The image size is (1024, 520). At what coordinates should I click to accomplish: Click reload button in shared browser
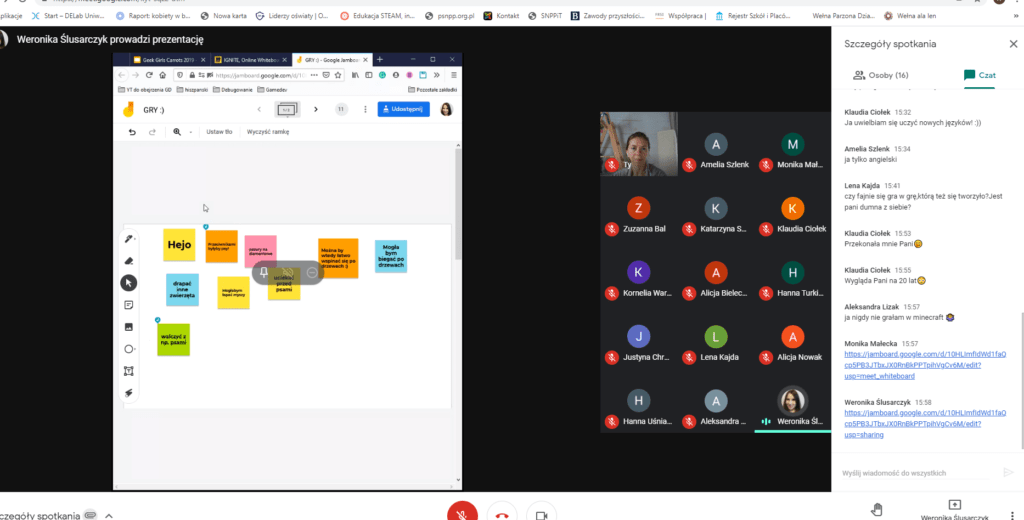[x=149, y=75]
